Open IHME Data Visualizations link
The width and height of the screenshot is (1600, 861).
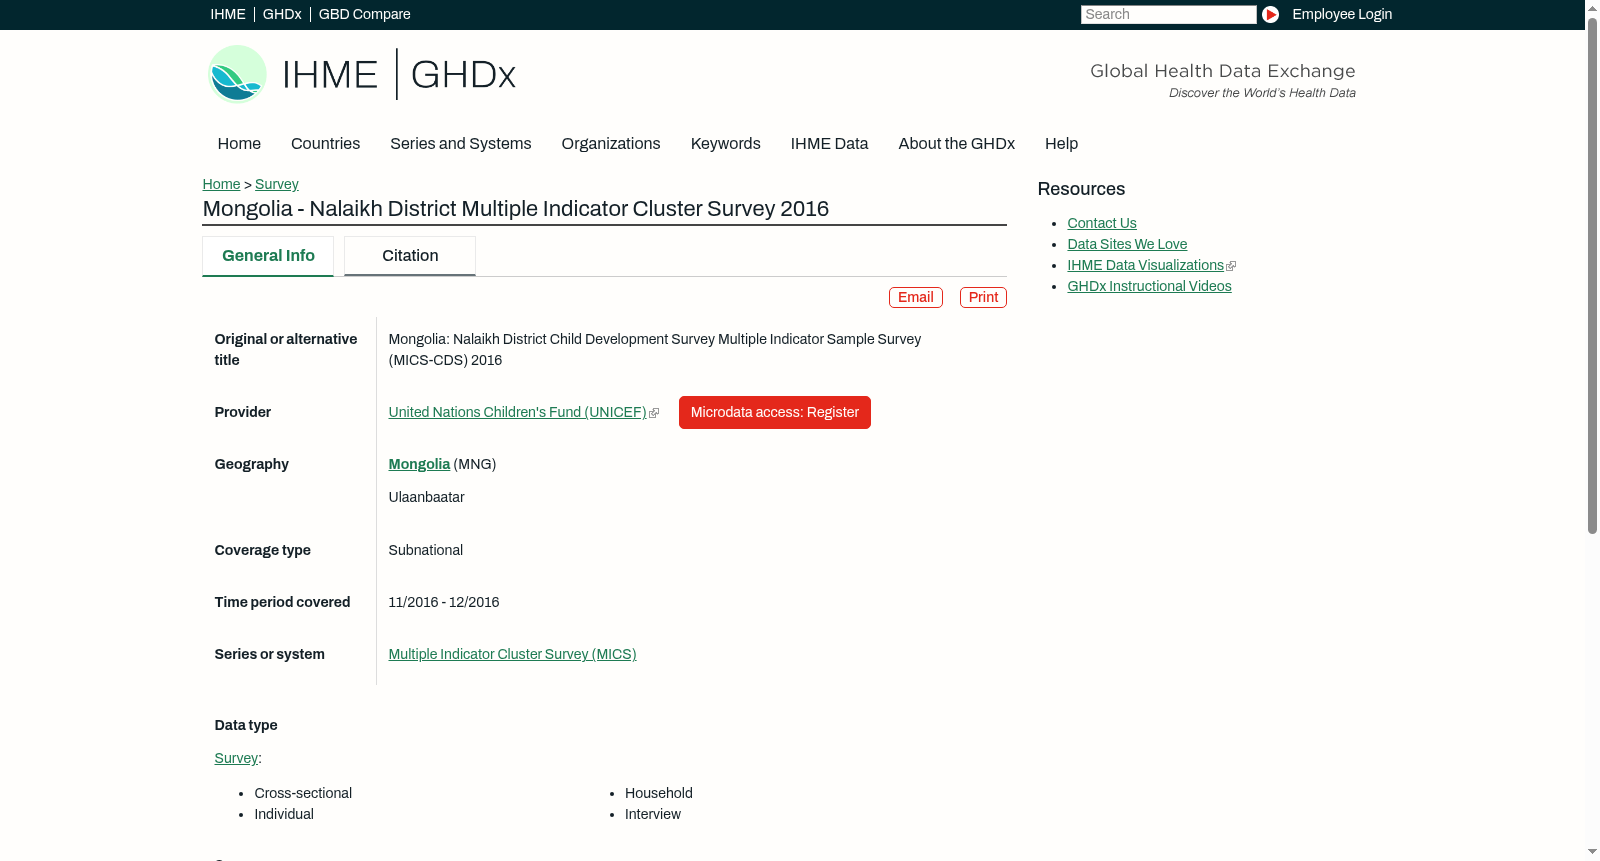pyautogui.click(x=1145, y=265)
